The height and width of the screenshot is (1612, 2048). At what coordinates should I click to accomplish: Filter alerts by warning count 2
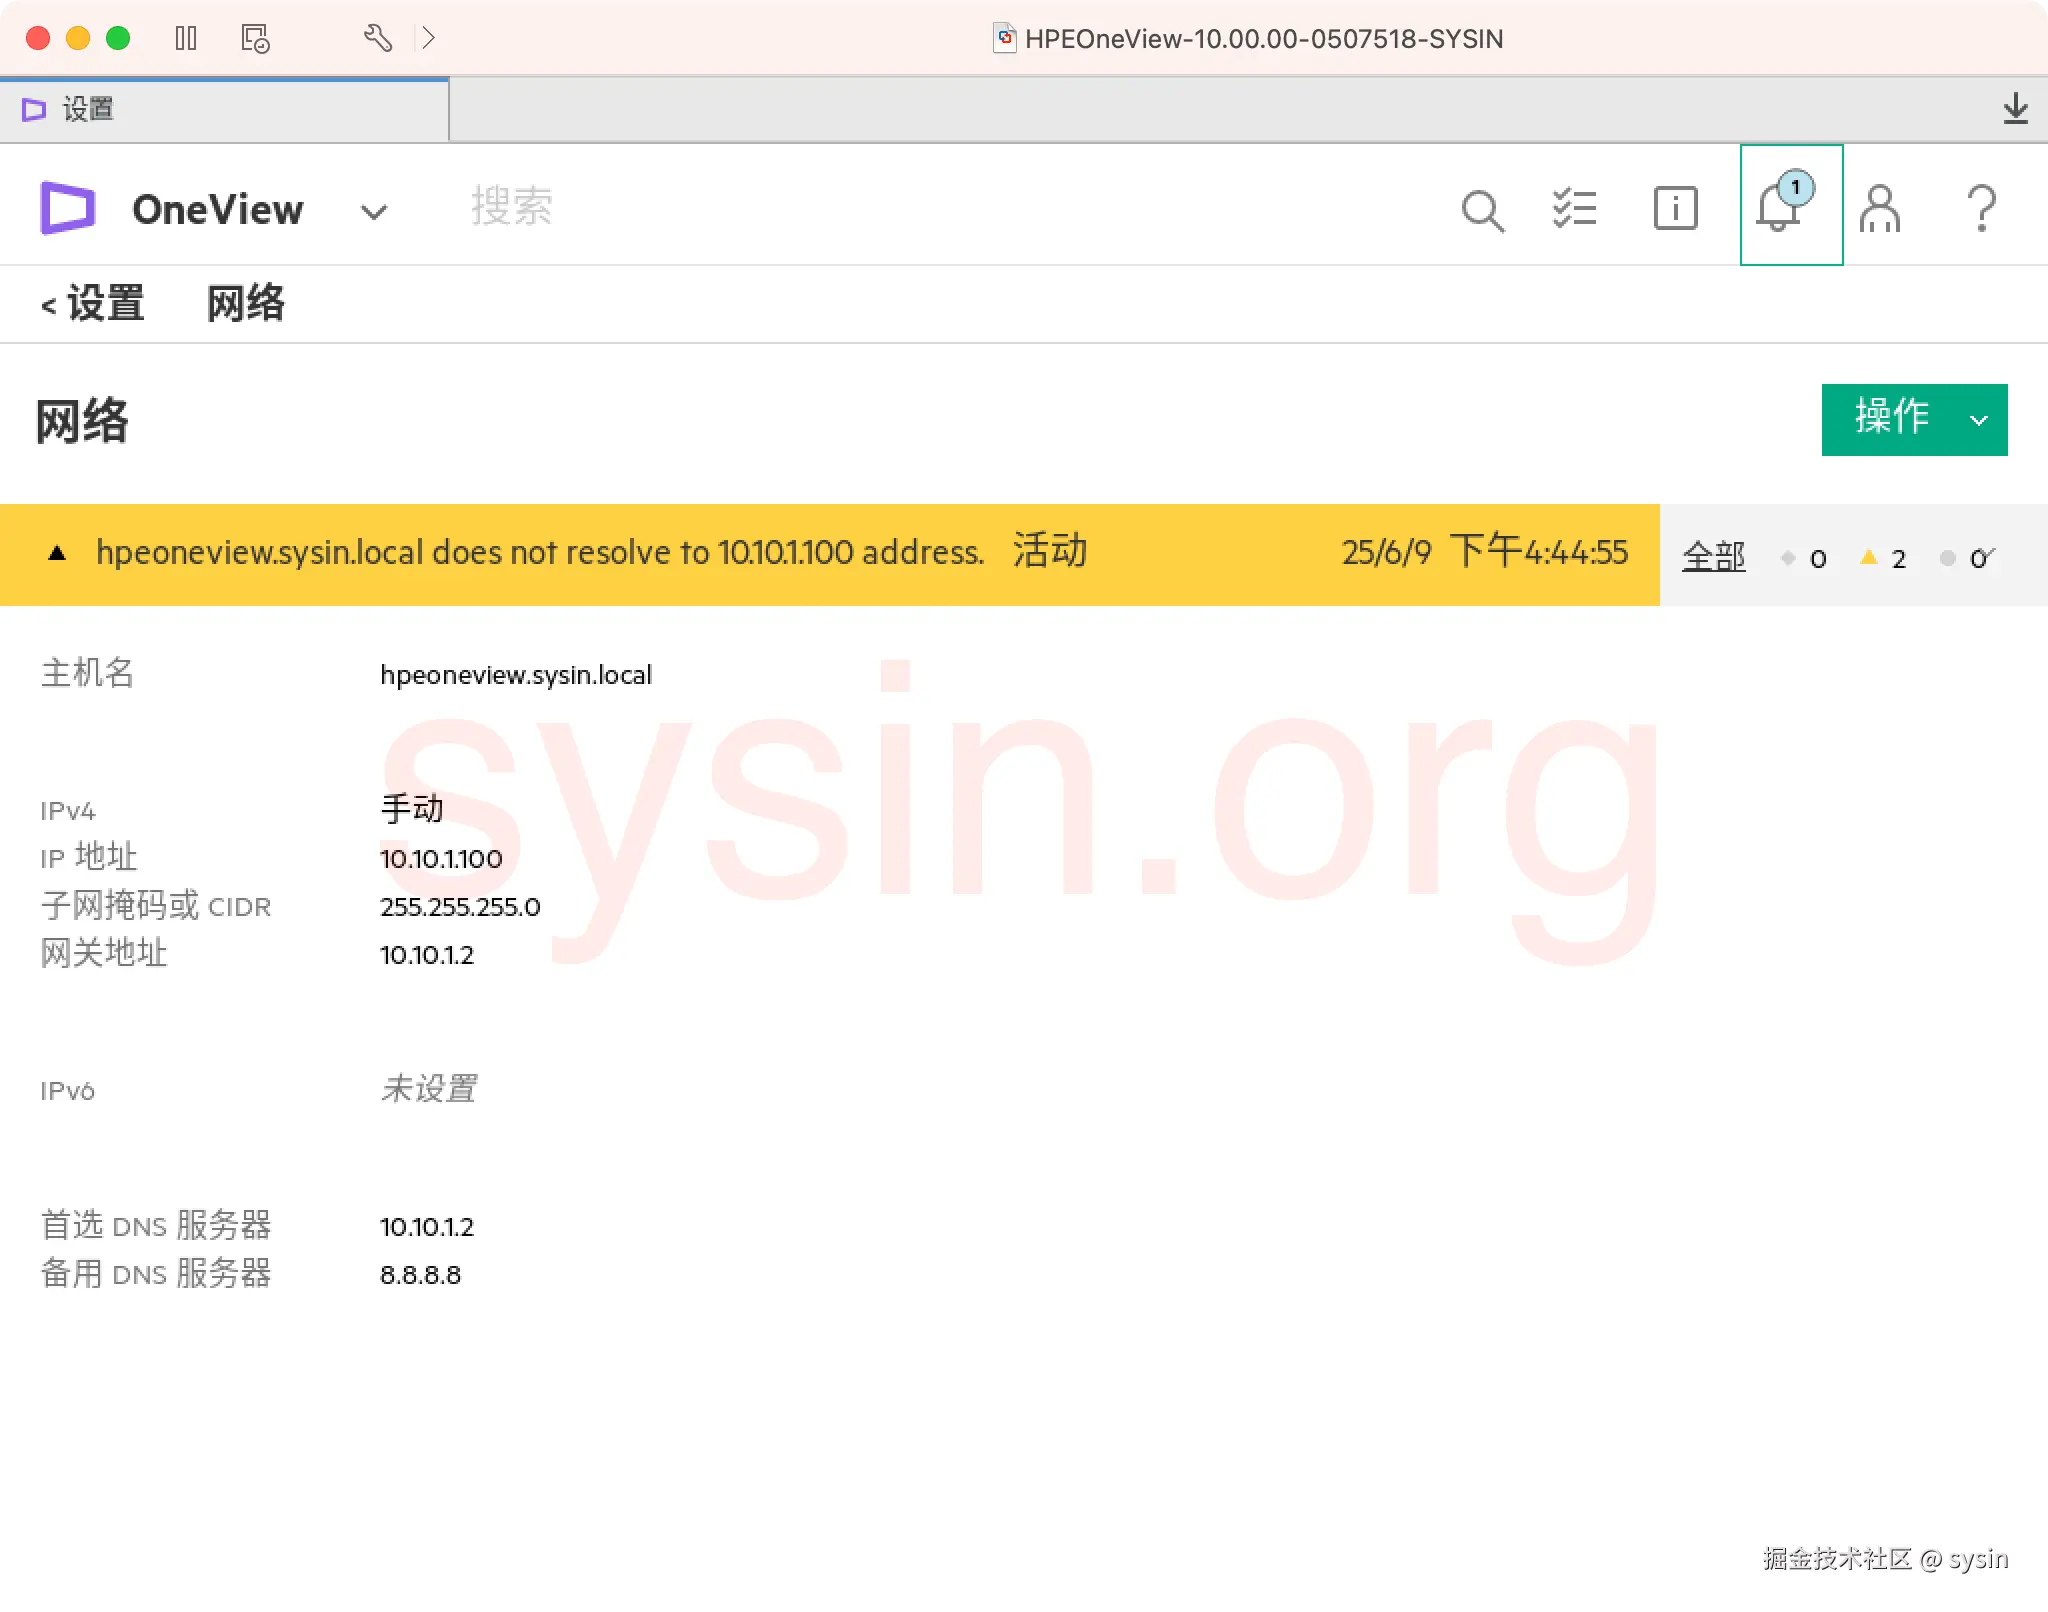click(1884, 558)
